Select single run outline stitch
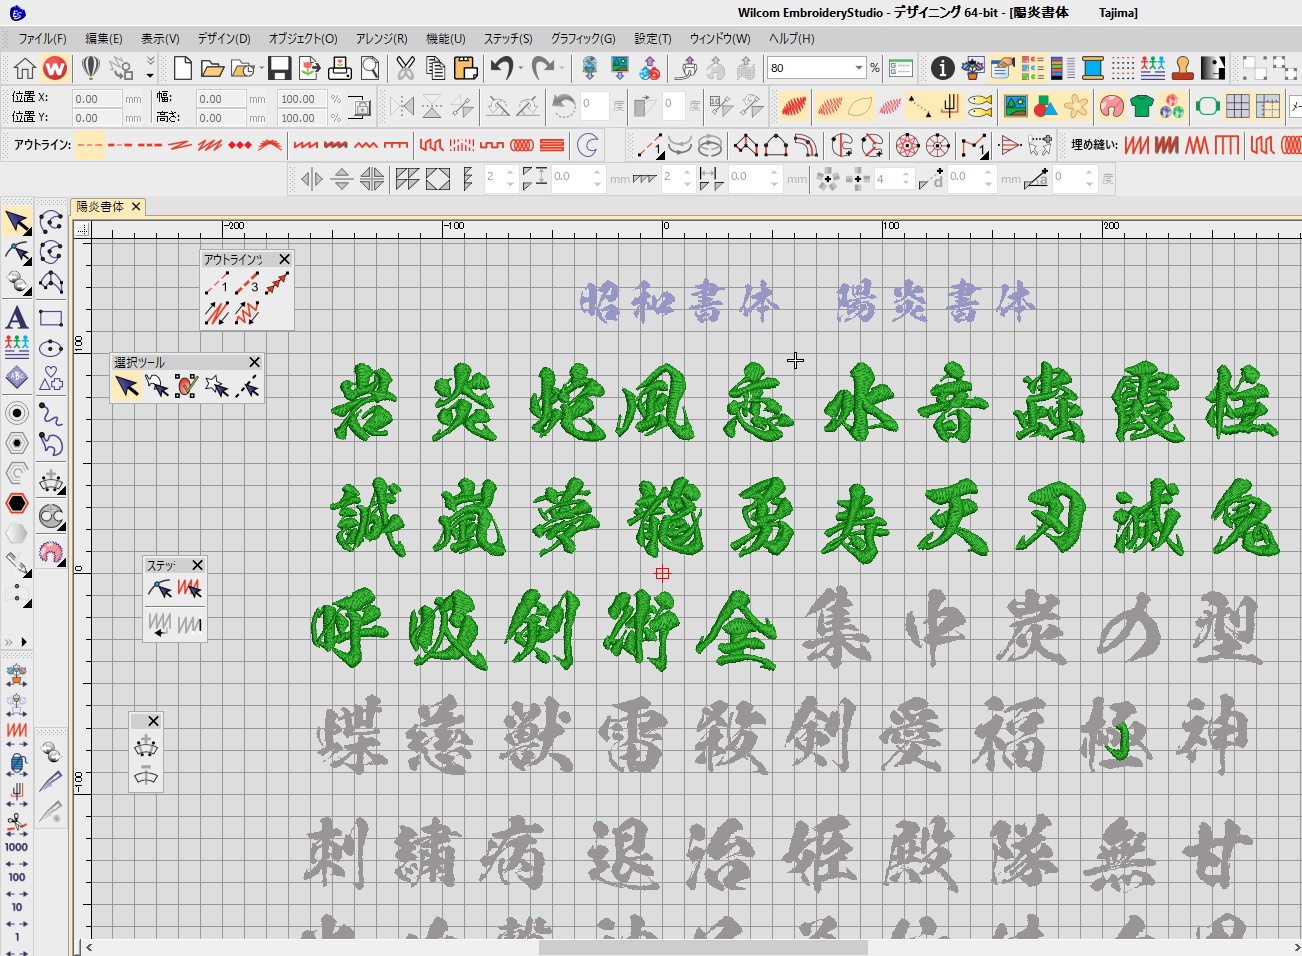This screenshot has height=956, width=1302. point(90,145)
